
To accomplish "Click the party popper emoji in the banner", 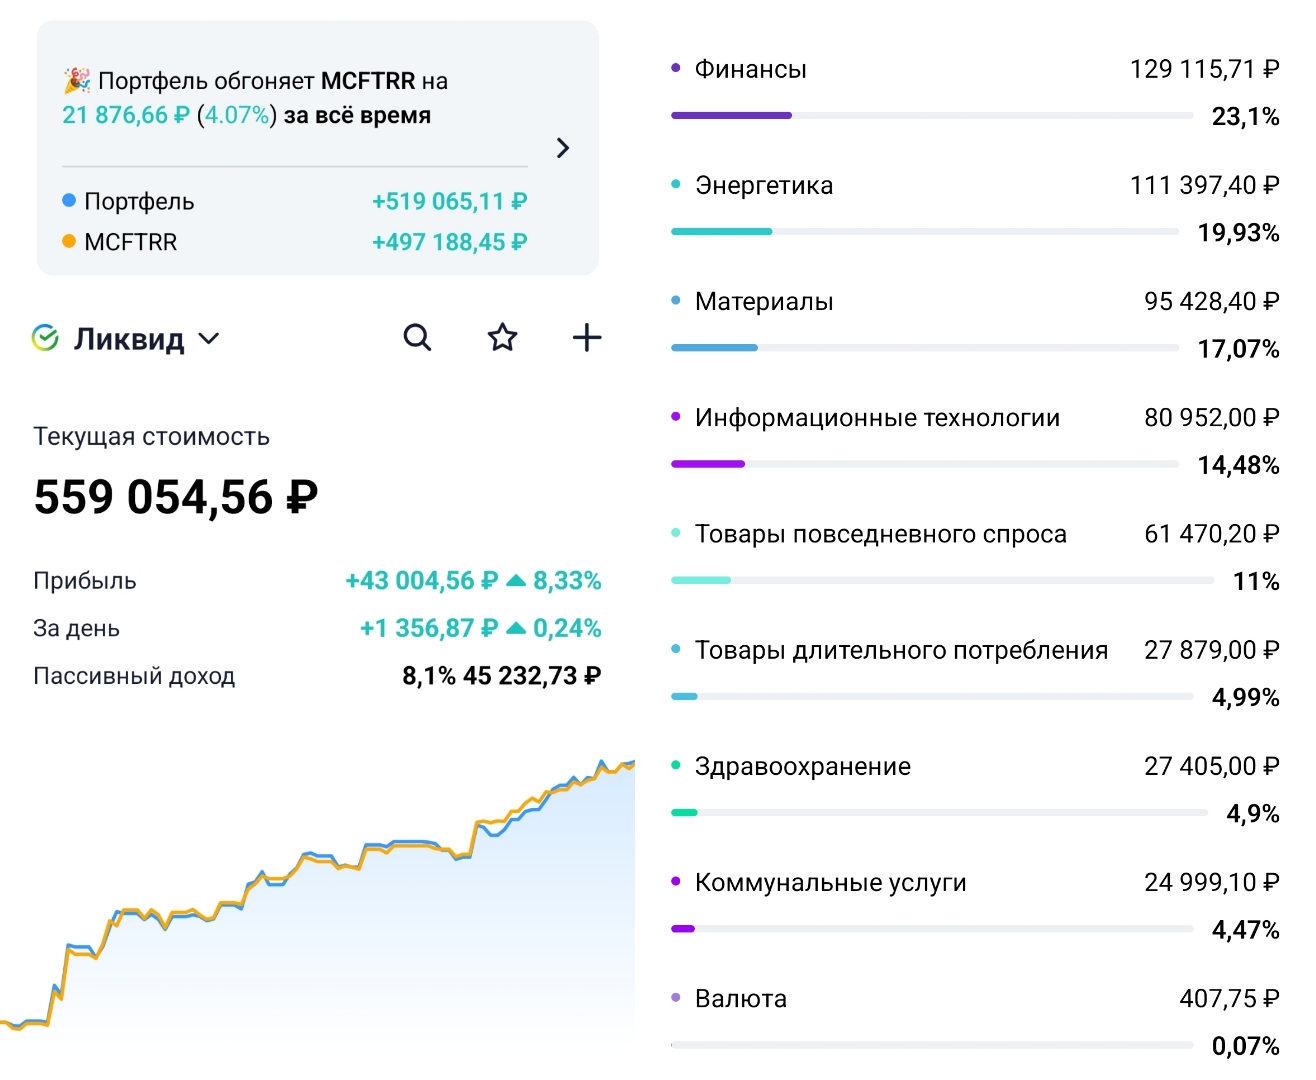I will pos(76,80).
